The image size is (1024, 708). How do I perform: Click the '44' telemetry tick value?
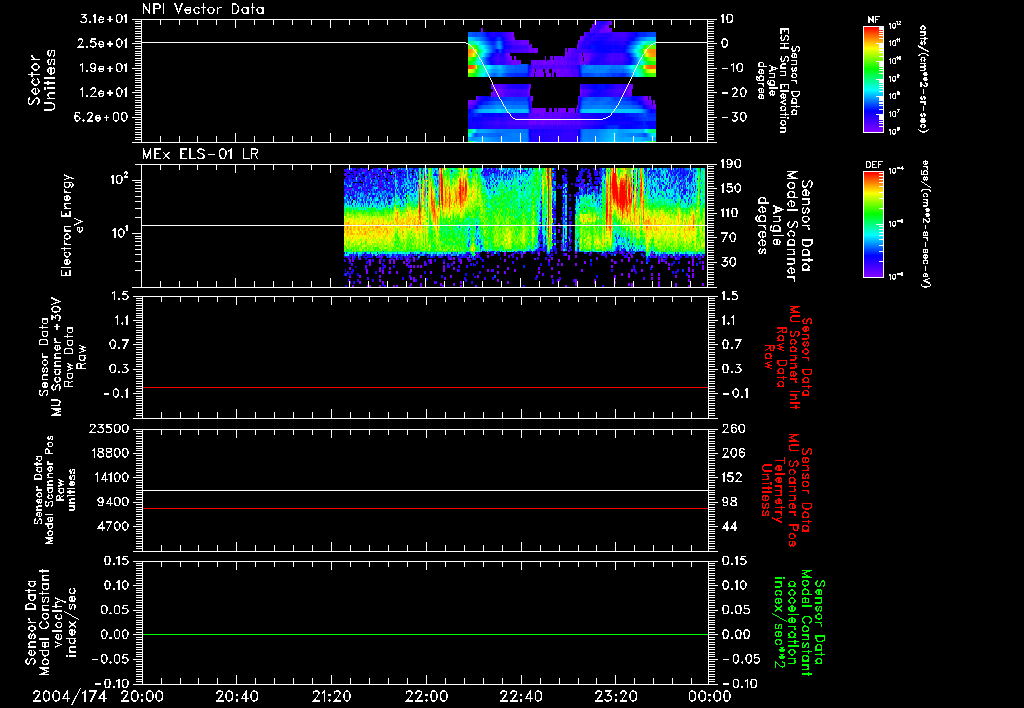(729, 526)
